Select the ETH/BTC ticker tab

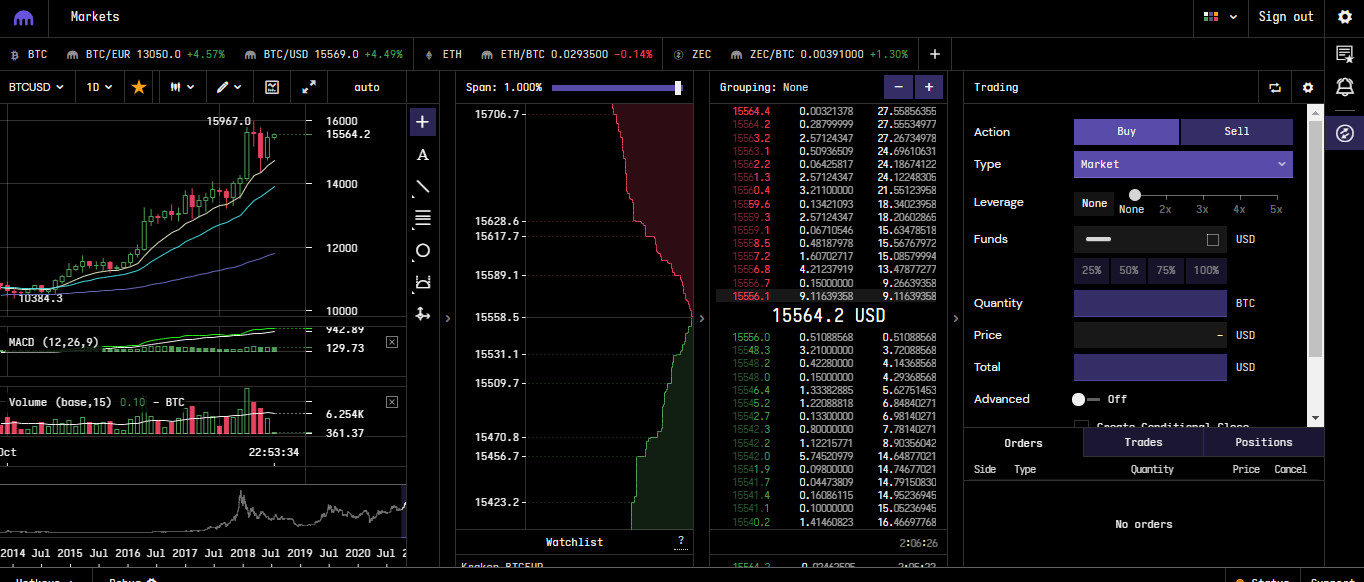coord(566,54)
